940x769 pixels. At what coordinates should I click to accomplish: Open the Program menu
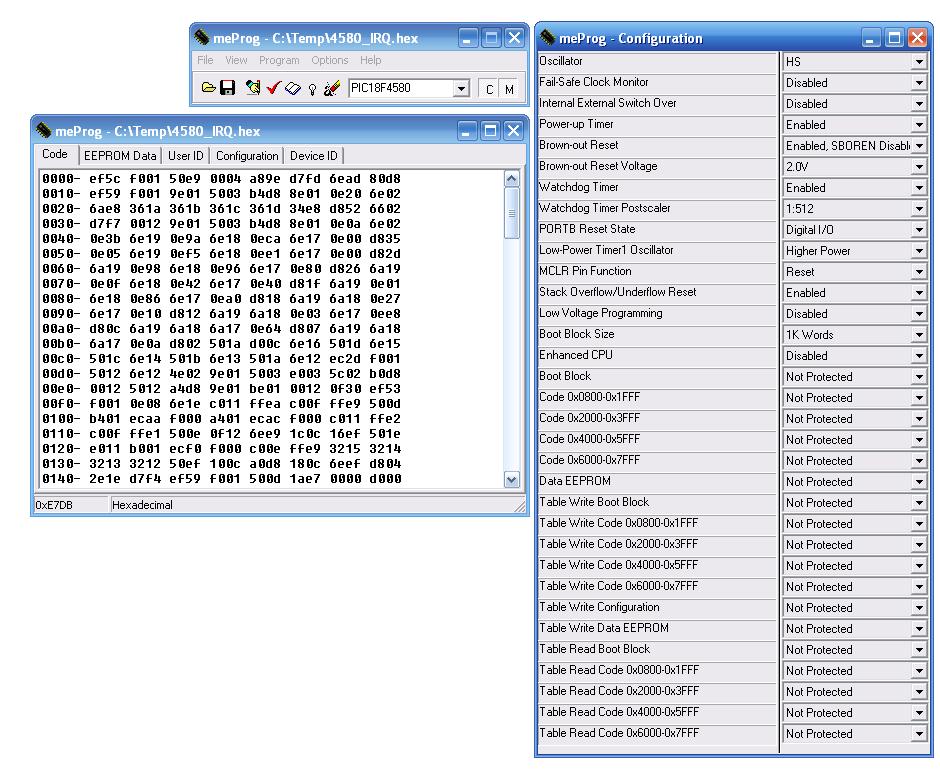pos(279,60)
